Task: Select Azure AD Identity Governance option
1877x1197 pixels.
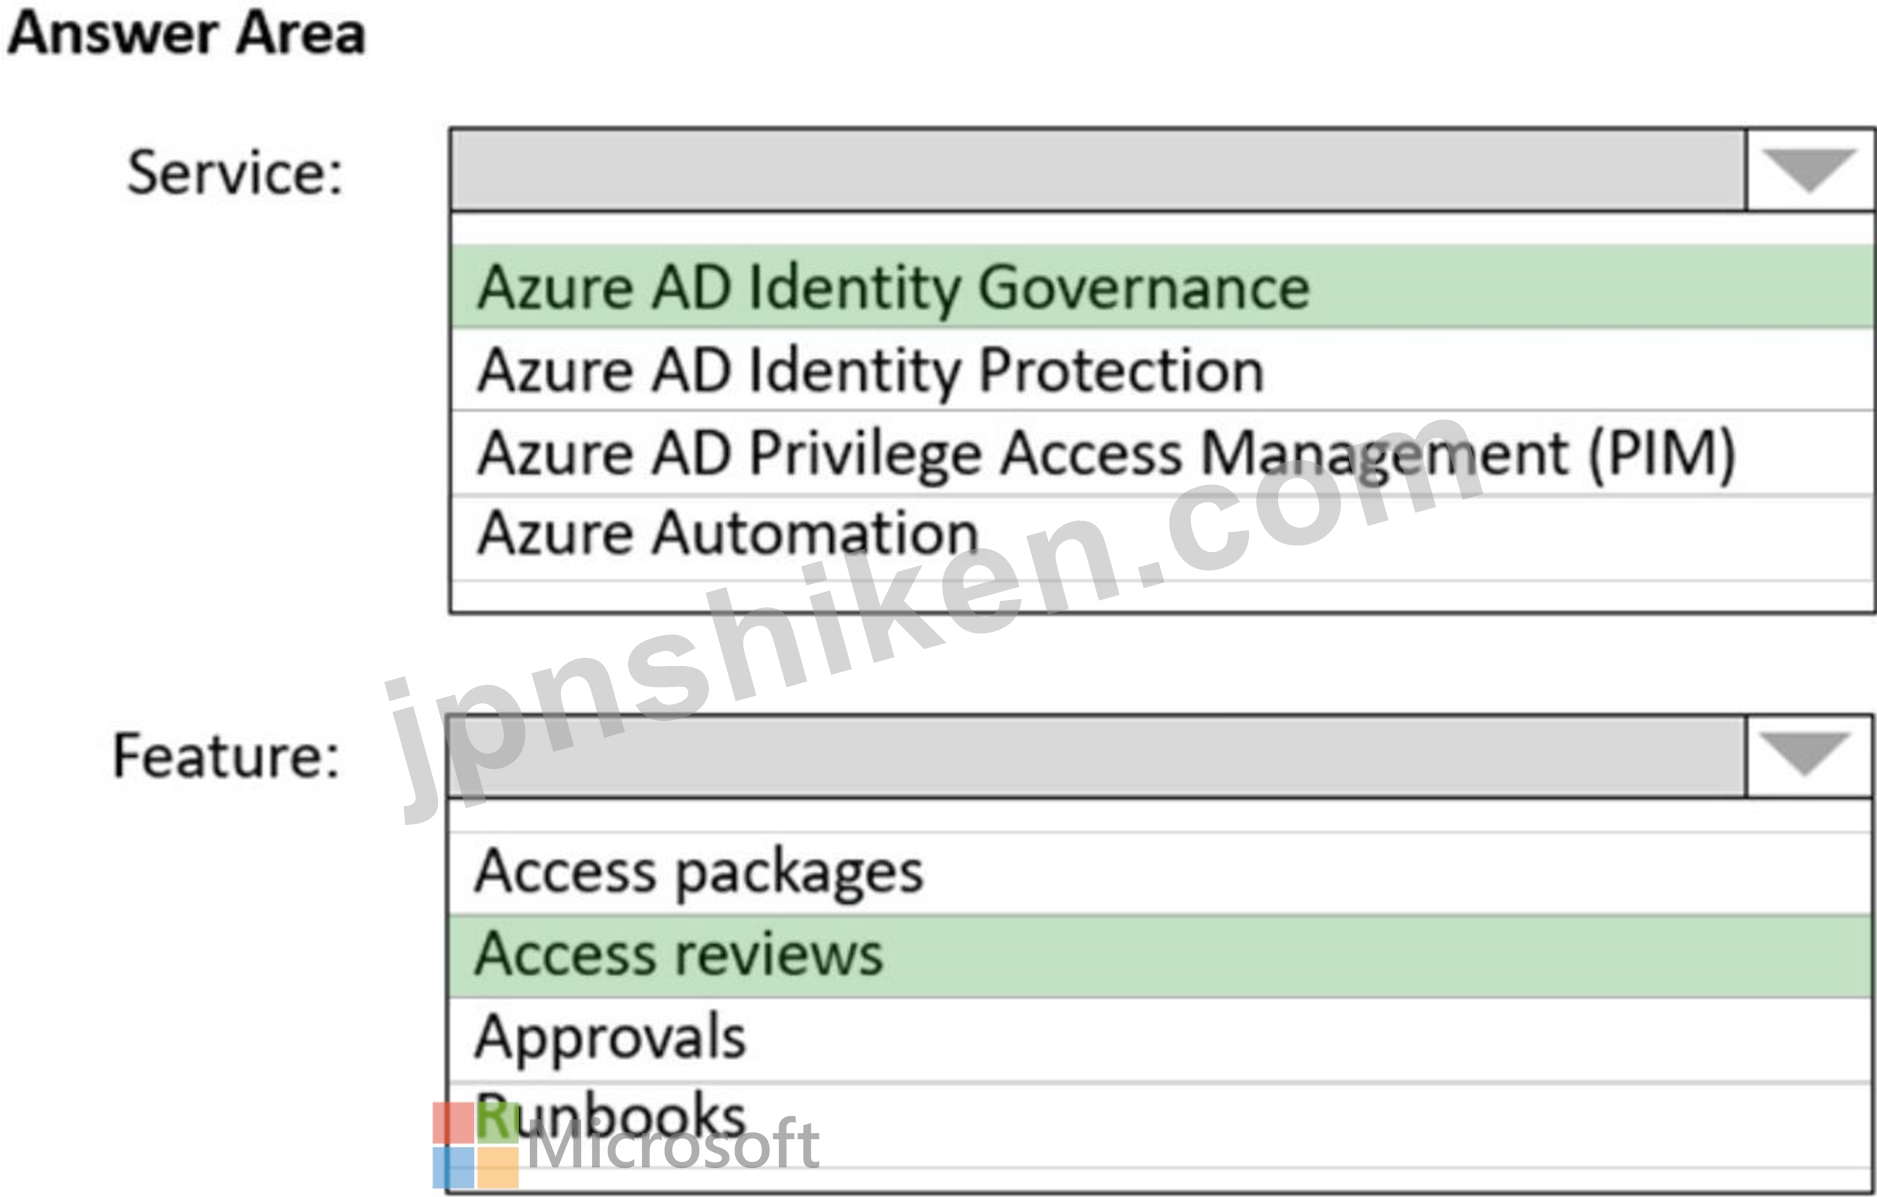Action: [893, 288]
